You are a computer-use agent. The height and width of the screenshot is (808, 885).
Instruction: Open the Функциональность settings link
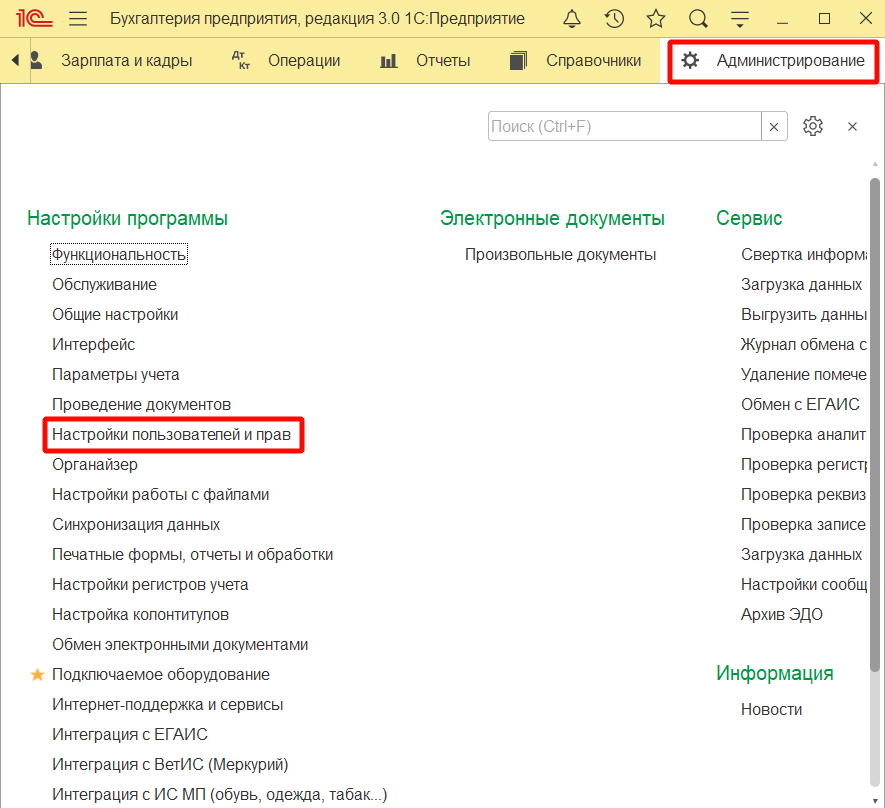point(119,255)
